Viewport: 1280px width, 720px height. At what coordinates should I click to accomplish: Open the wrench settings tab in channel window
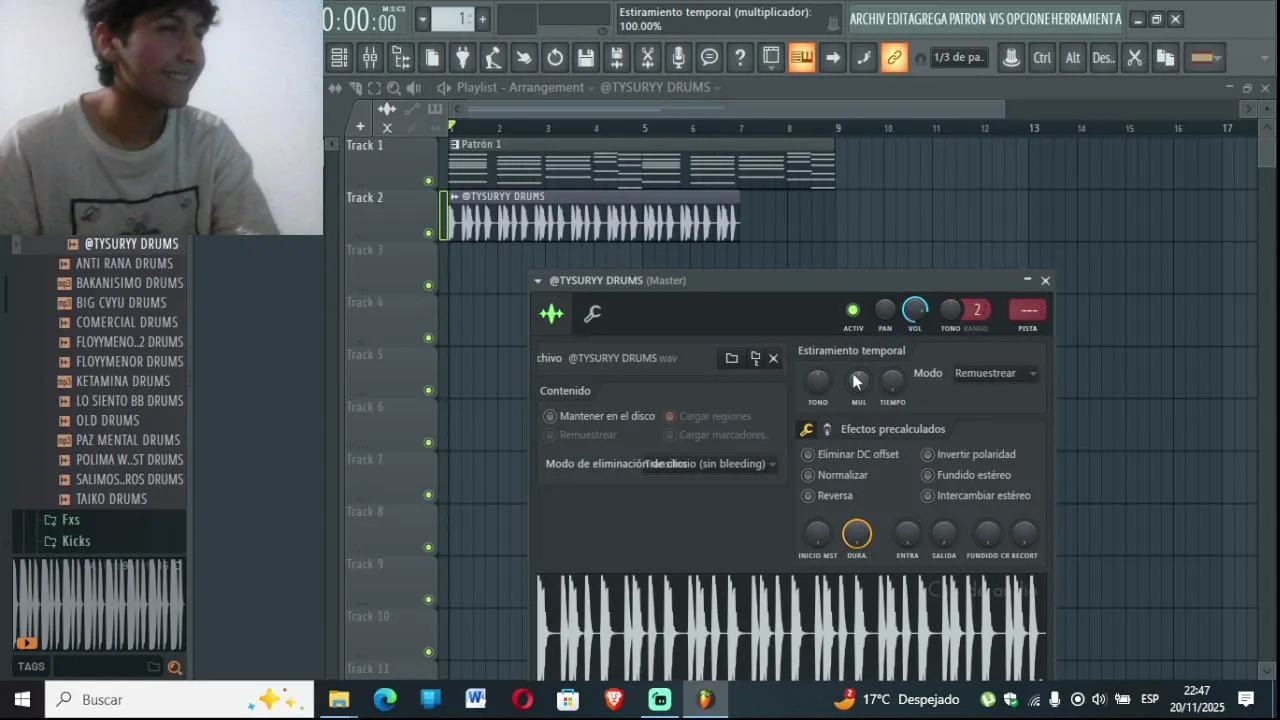pos(592,314)
